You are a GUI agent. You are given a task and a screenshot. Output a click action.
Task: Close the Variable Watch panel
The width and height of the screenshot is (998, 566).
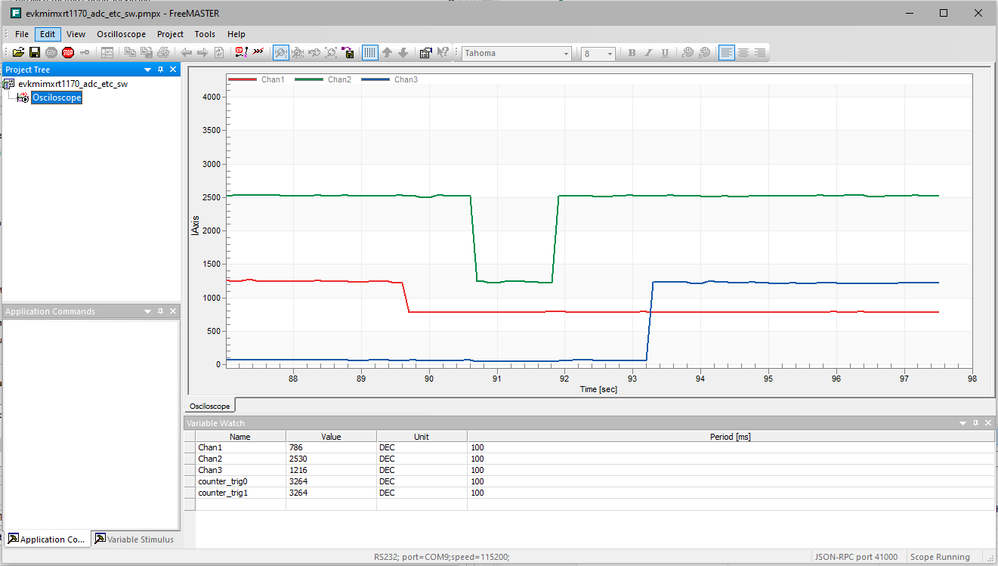pyautogui.click(x=988, y=423)
